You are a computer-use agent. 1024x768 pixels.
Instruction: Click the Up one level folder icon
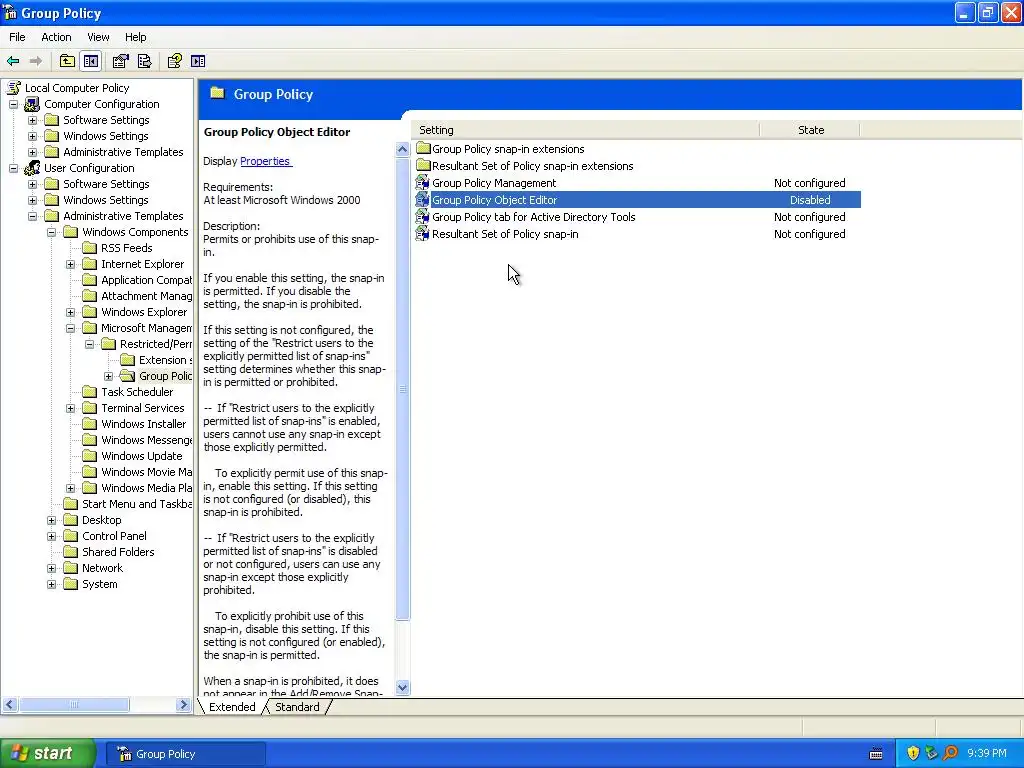[67, 61]
